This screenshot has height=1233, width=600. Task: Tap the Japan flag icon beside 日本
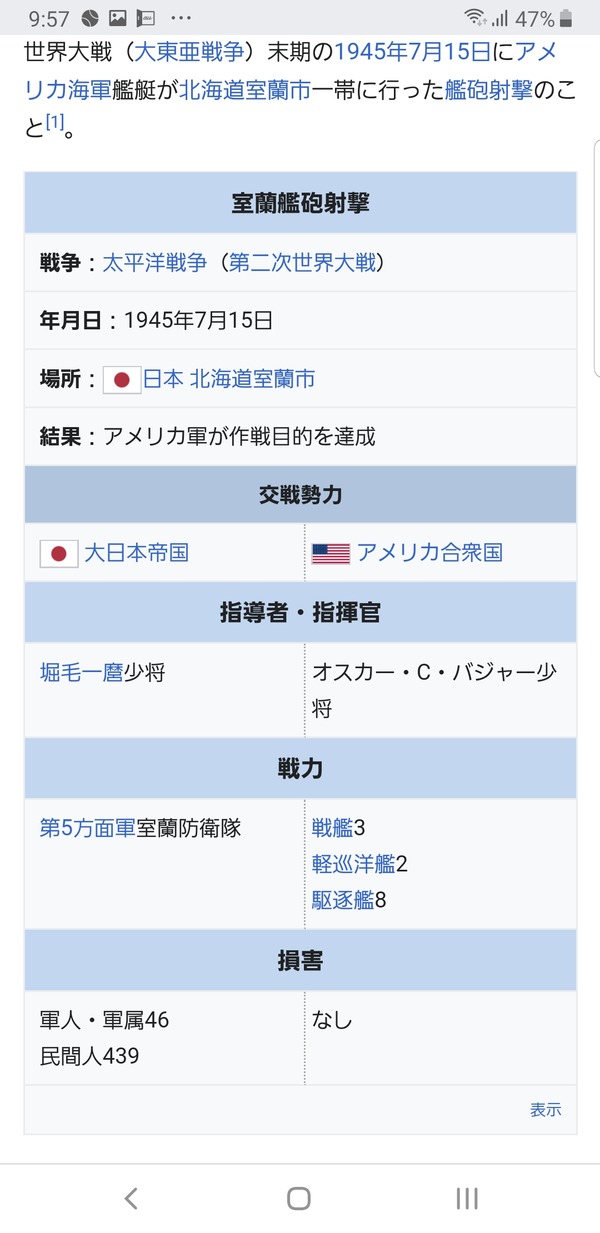(122, 380)
